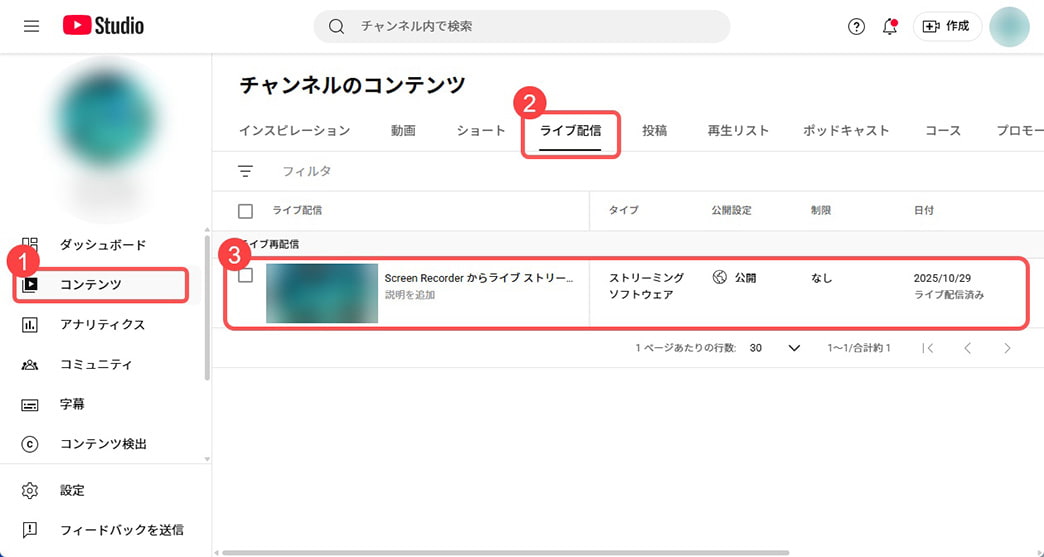Click the 2025/10/29 date cell
Screen dimensions: 1044x557
point(943,278)
